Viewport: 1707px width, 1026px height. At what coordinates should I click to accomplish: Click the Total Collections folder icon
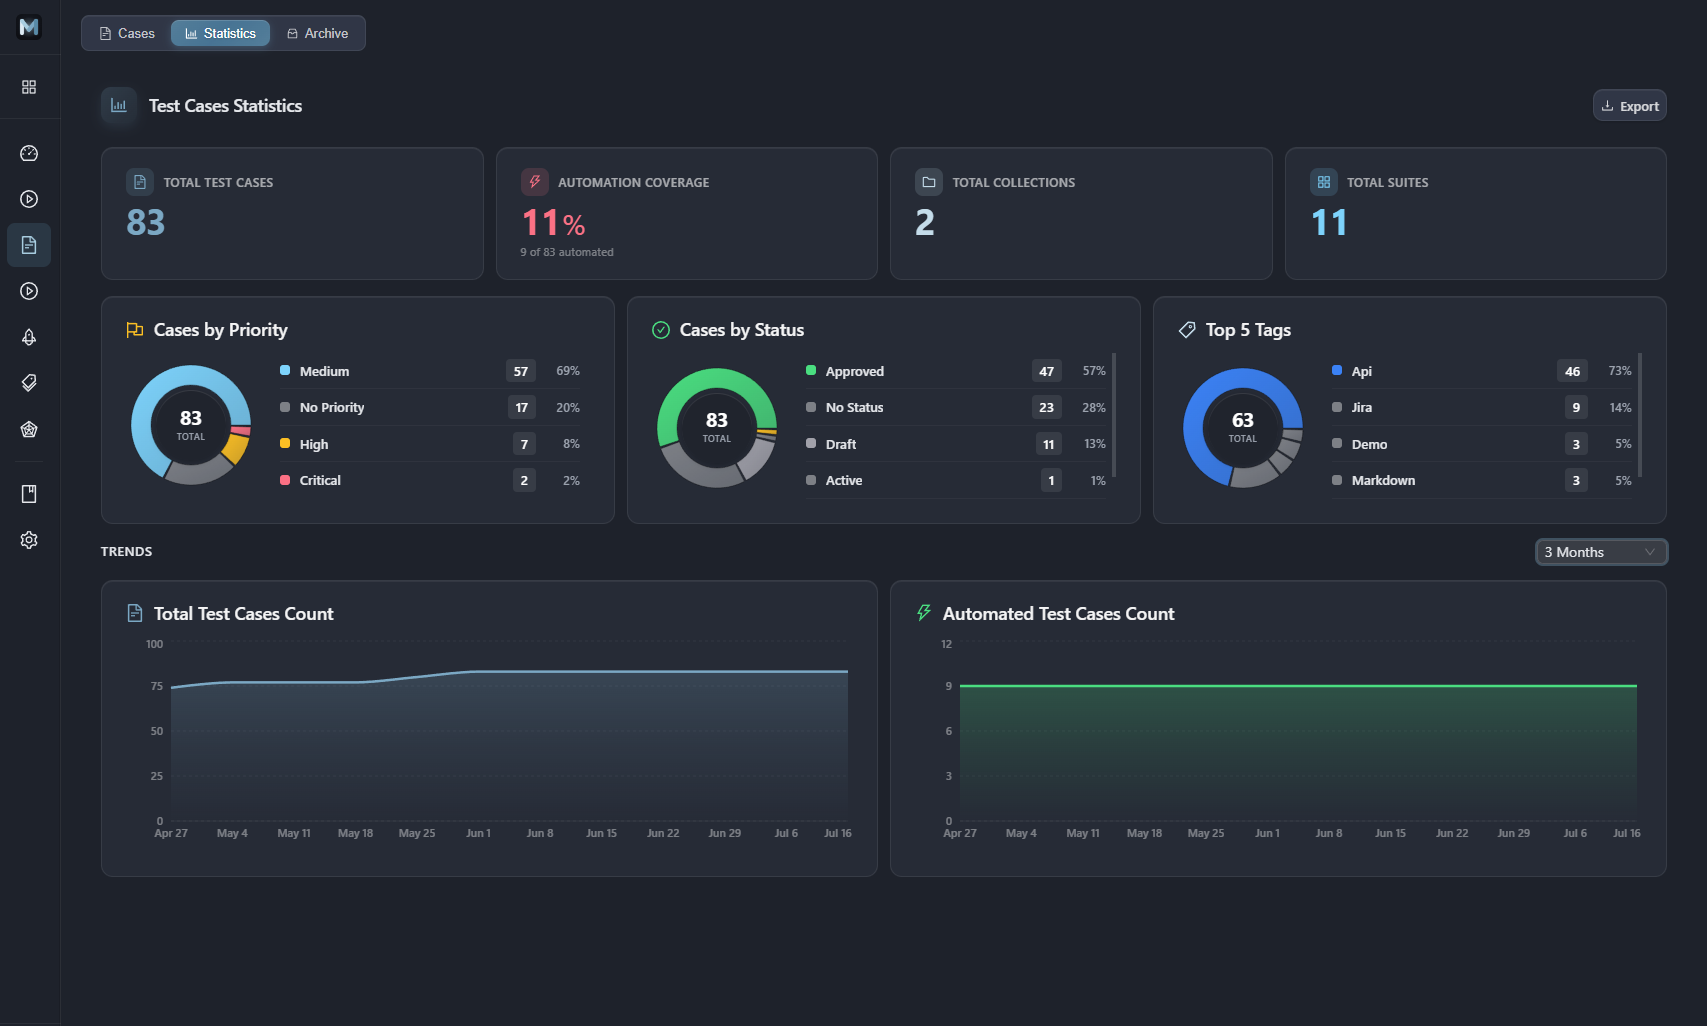(929, 182)
